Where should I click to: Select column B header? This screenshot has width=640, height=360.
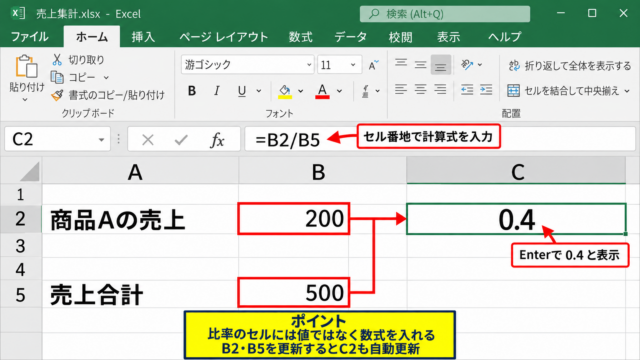322,172
